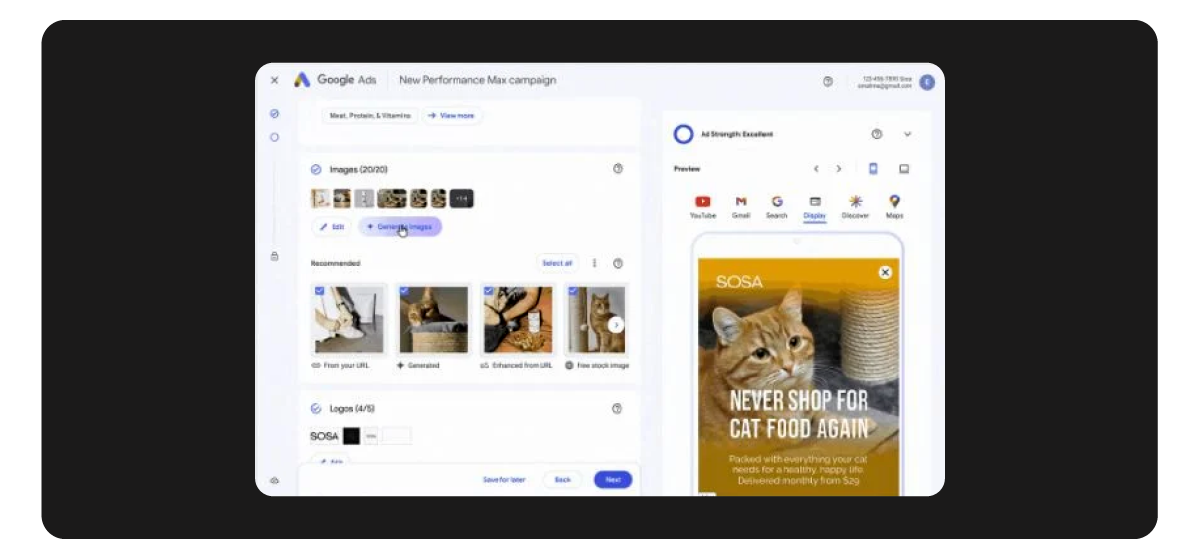Image resolution: width=1200 pixels, height=559 pixels.
Task: Uncheck the "Free stock image" checkbox
Action: click(573, 291)
